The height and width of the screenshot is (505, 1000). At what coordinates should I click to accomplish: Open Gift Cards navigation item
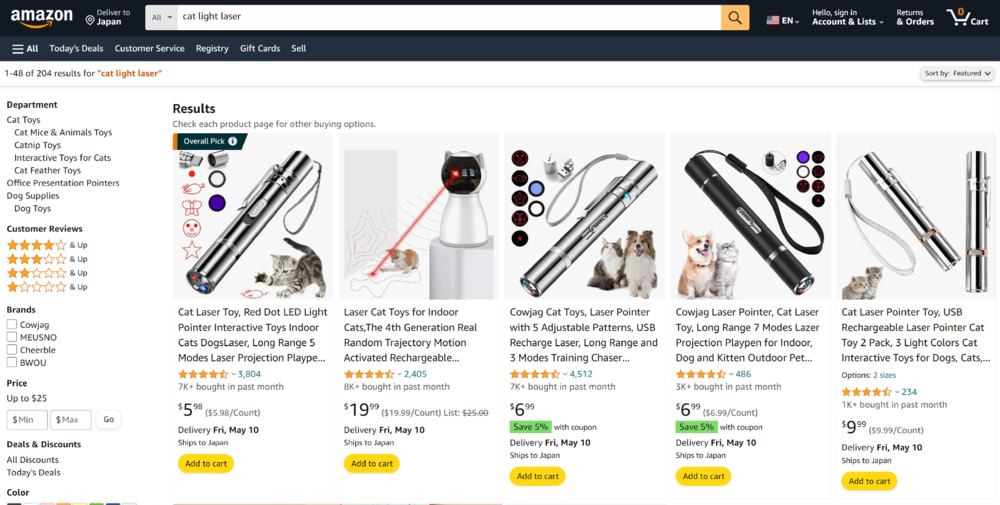click(x=260, y=48)
